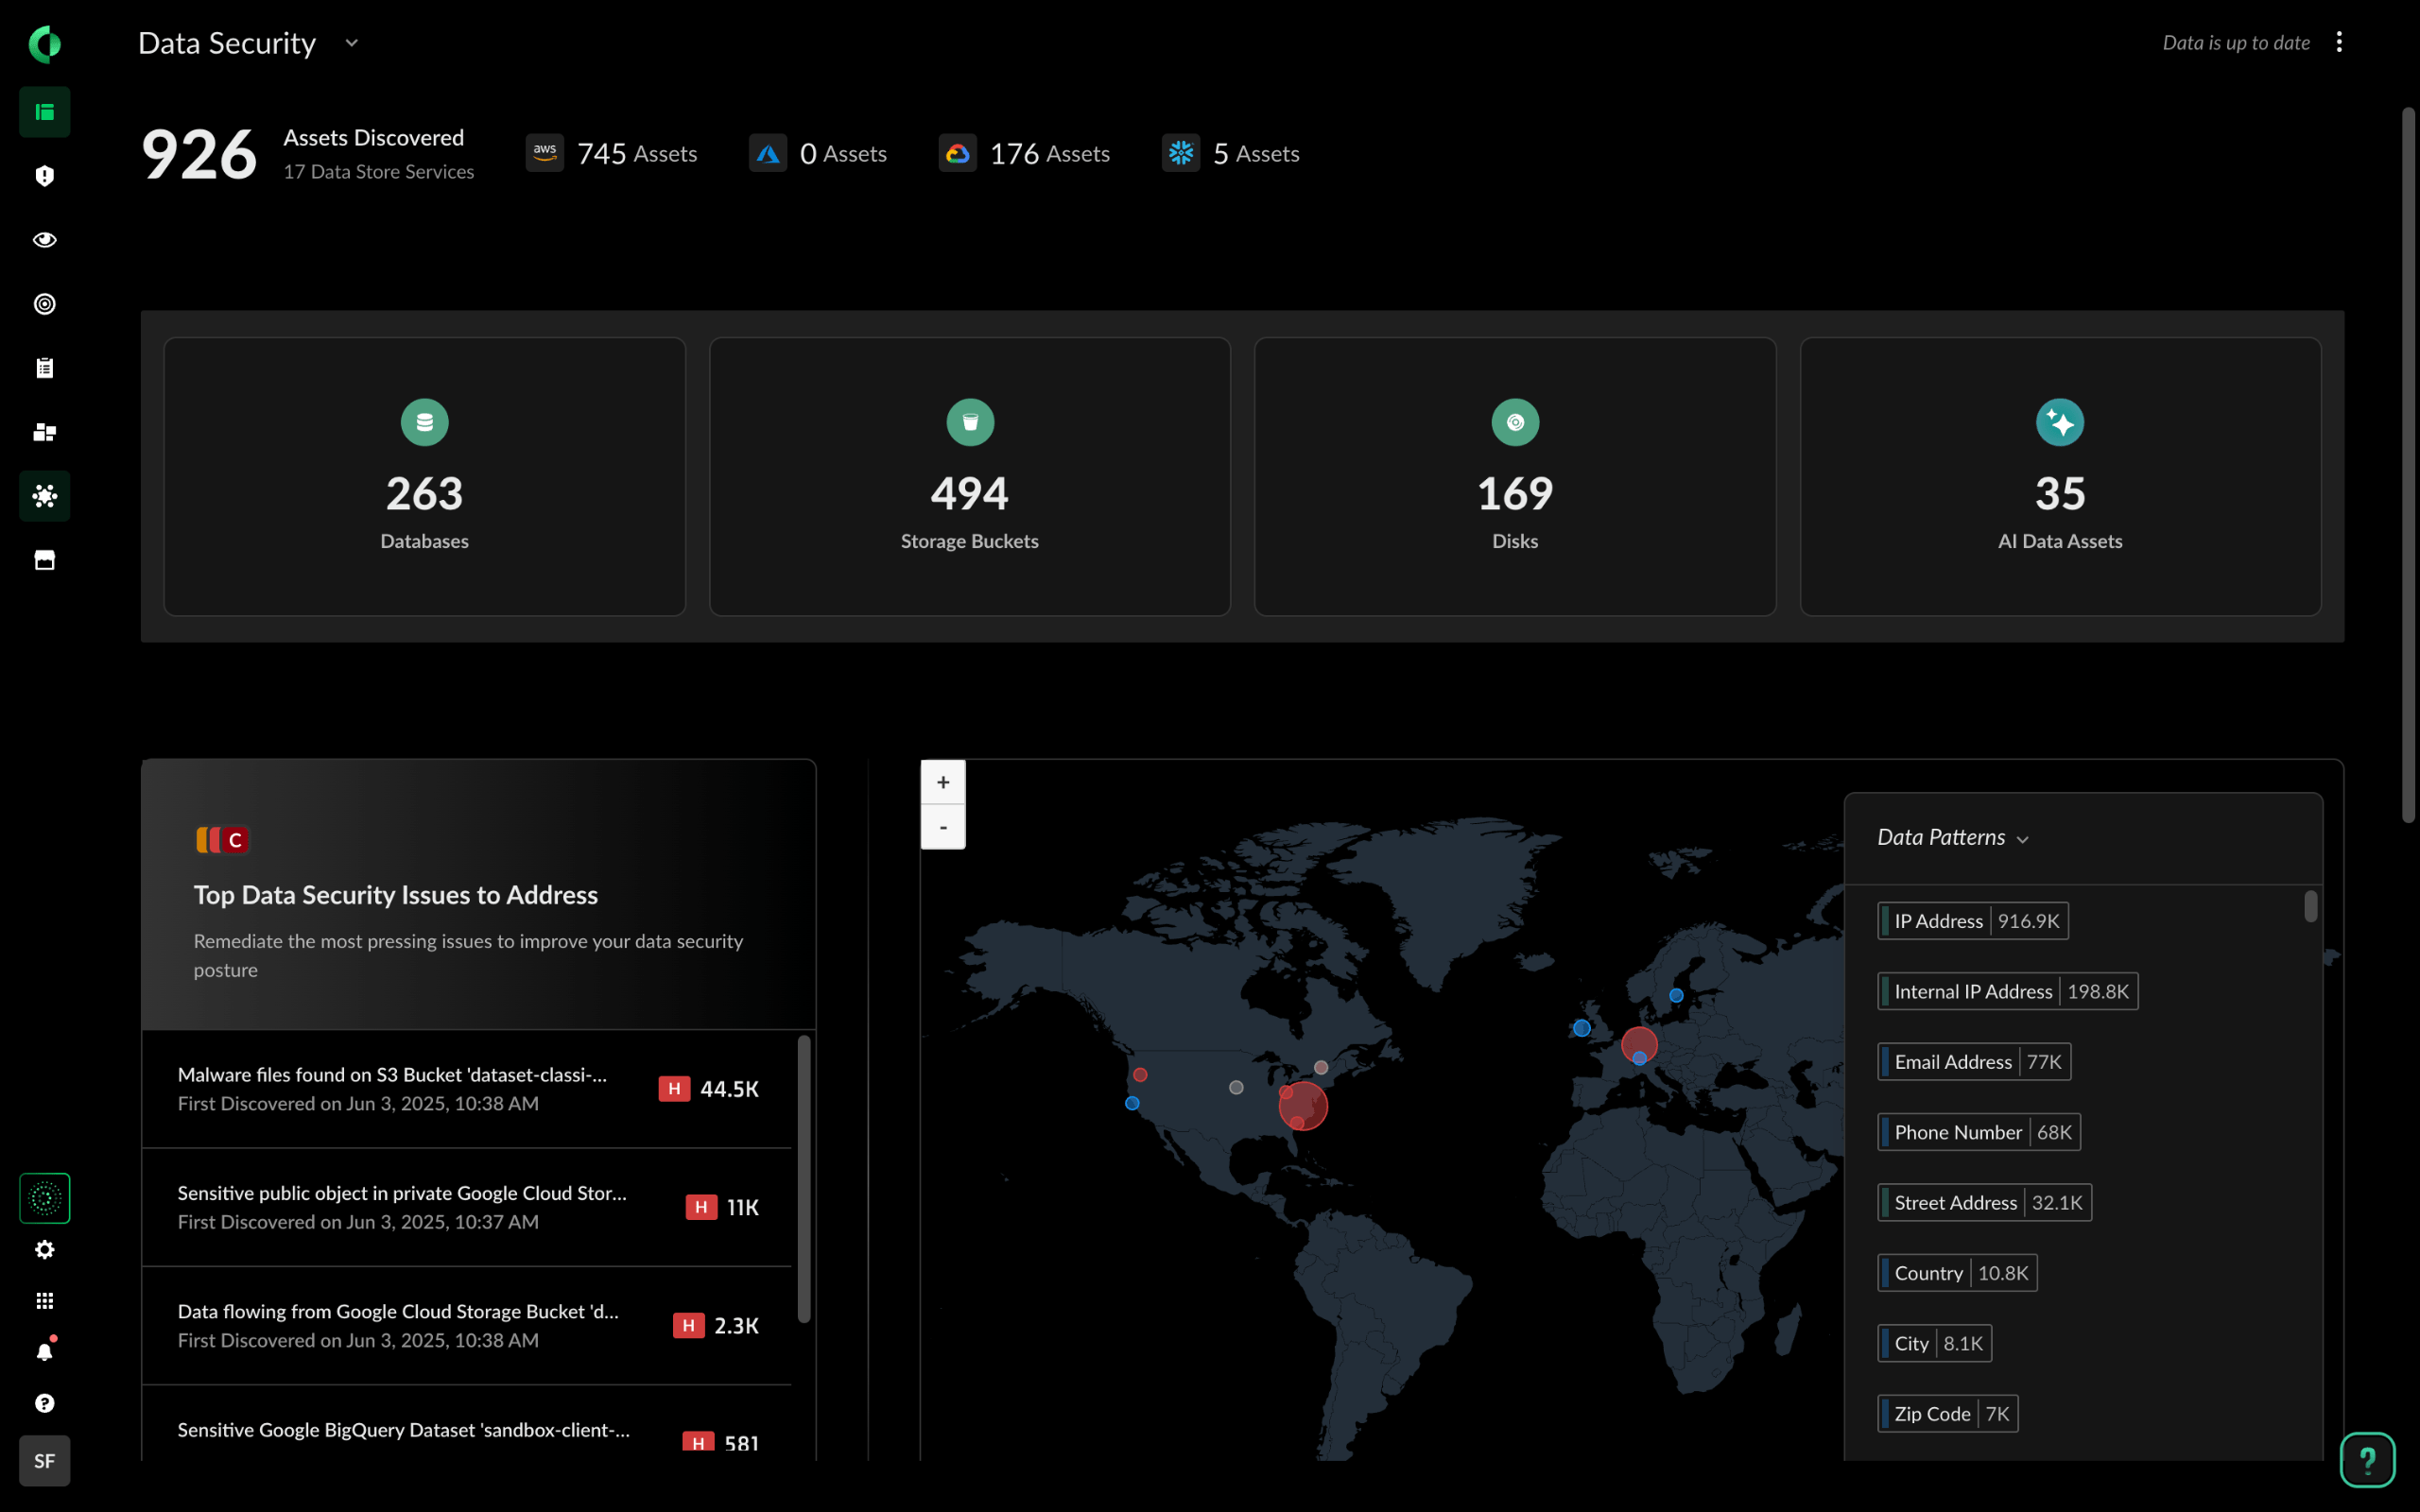Screen dimensions: 2420x1512
Task: Select the classification target icon in the sidebar
Action: pyautogui.click(x=44, y=303)
